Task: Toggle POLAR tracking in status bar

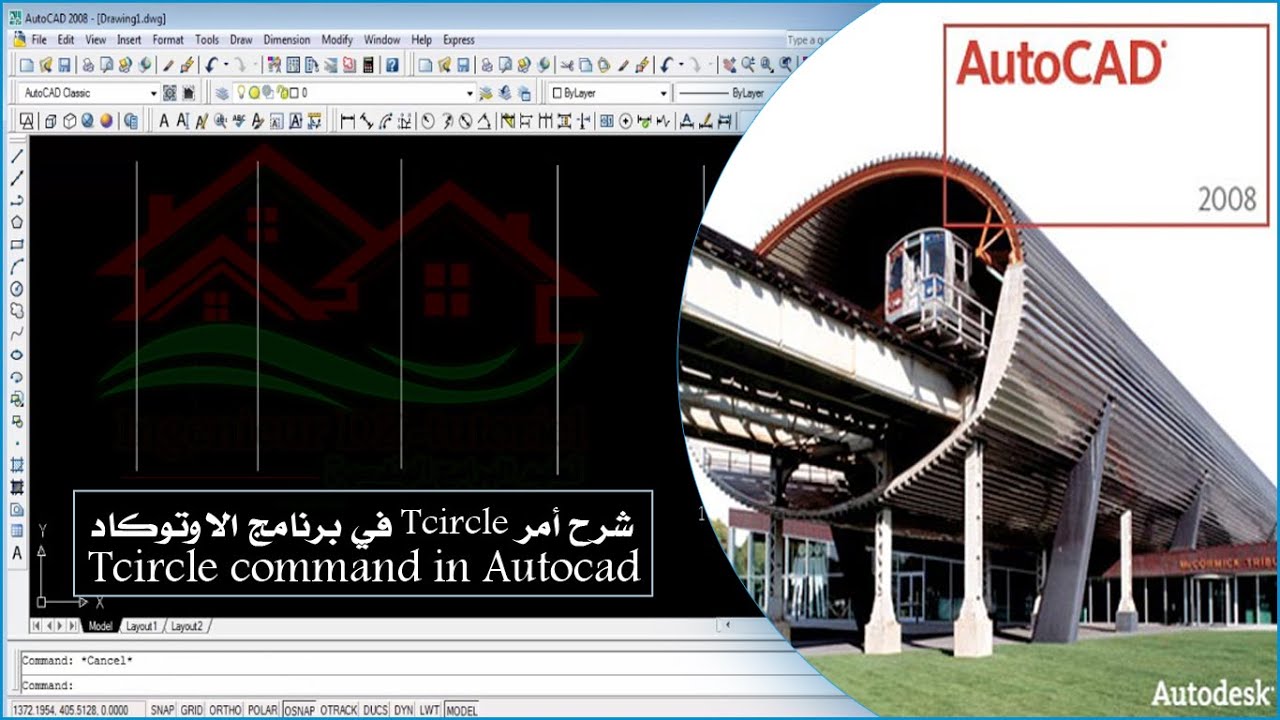Action: coord(262,709)
